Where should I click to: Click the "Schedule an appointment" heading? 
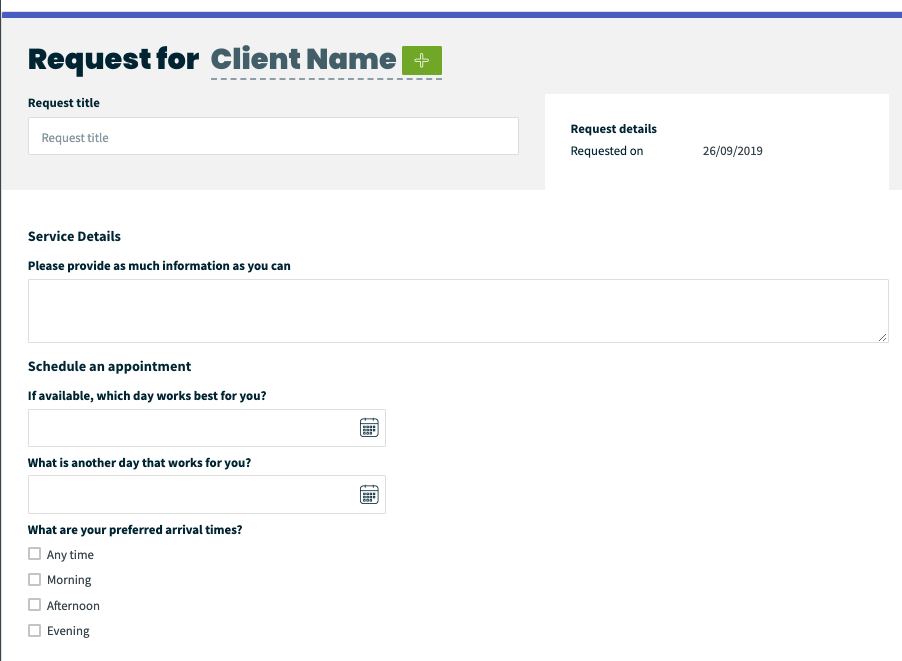pyautogui.click(x=109, y=366)
